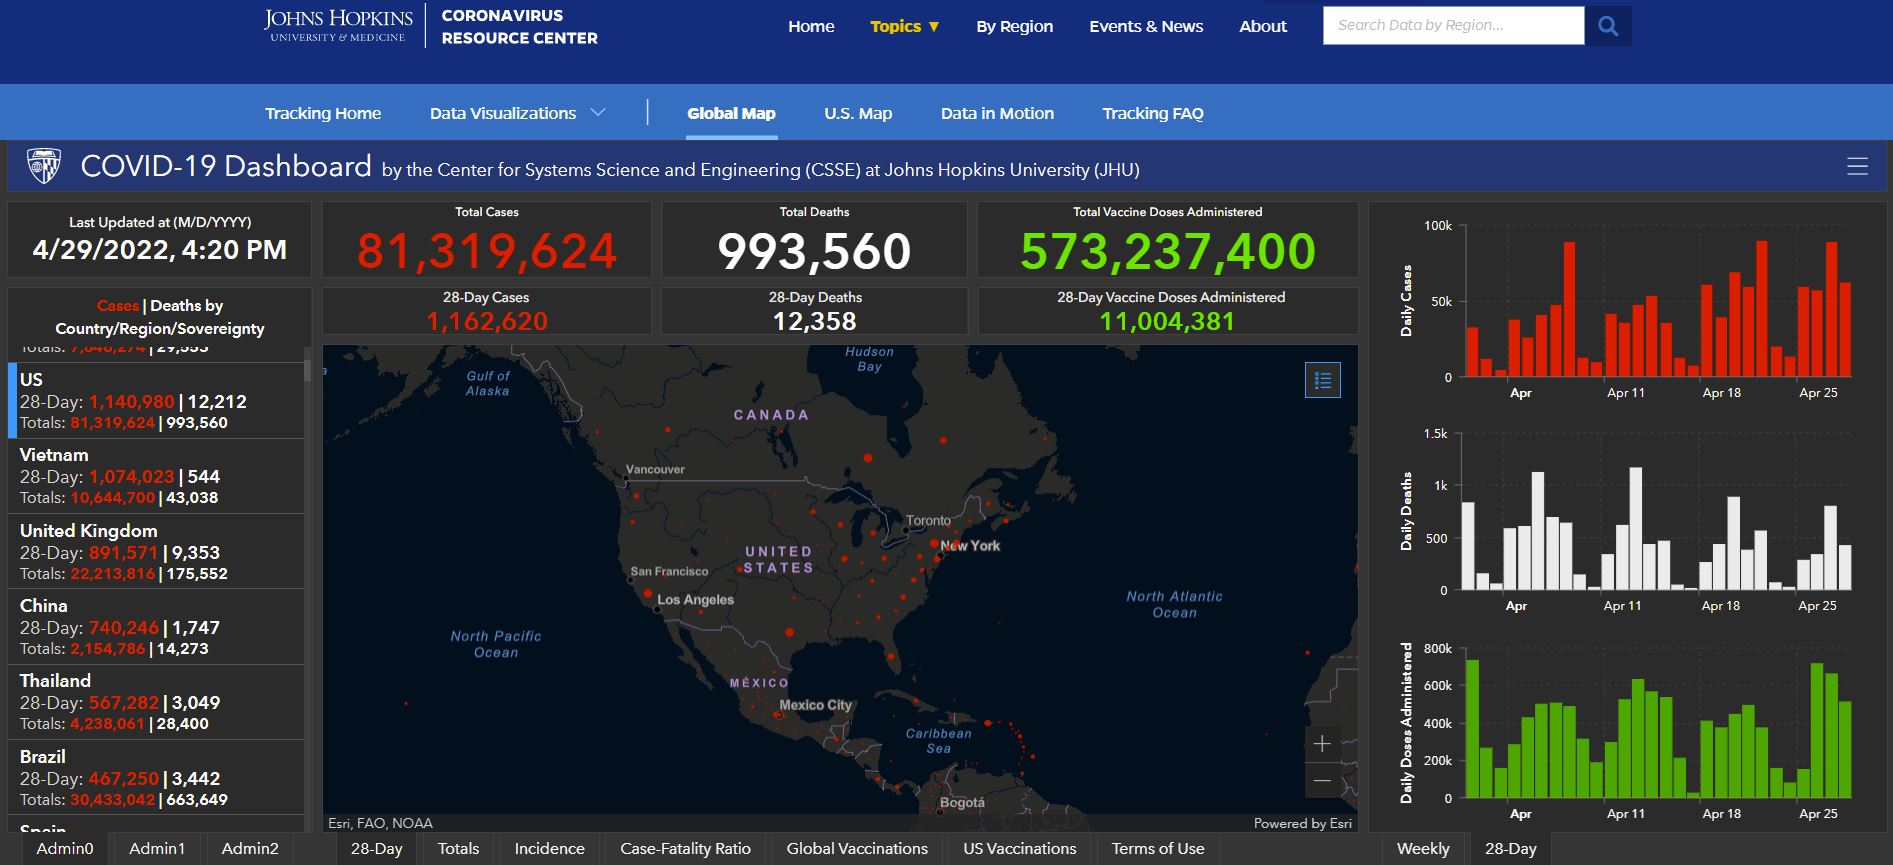Select the US row in country list
This screenshot has height=865, width=1893.
(x=156, y=400)
